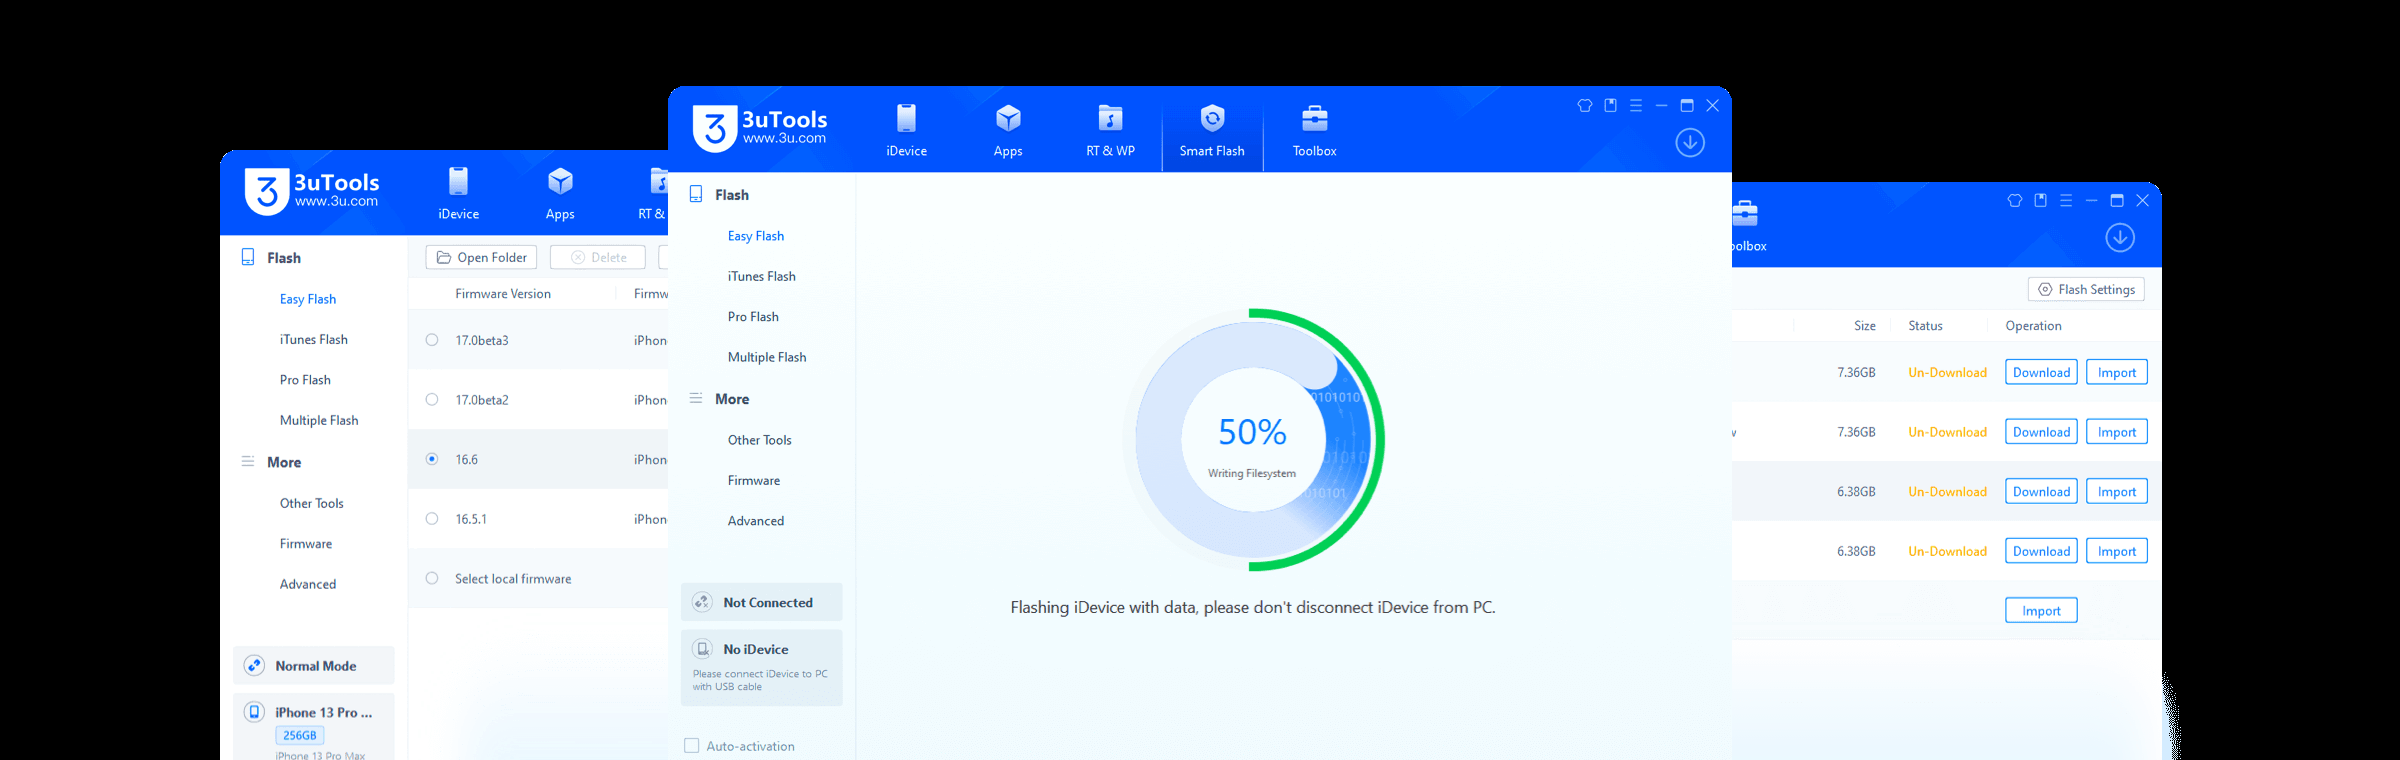Viewport: 2400px width, 760px height.
Task: Click the standalone Import button in bottom row
Action: point(2041,611)
